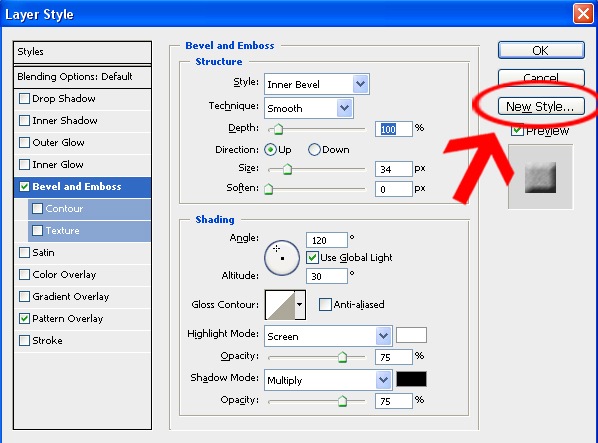Click the Depth slider handle
Image resolution: width=598 pixels, height=443 pixels.
click(x=278, y=129)
